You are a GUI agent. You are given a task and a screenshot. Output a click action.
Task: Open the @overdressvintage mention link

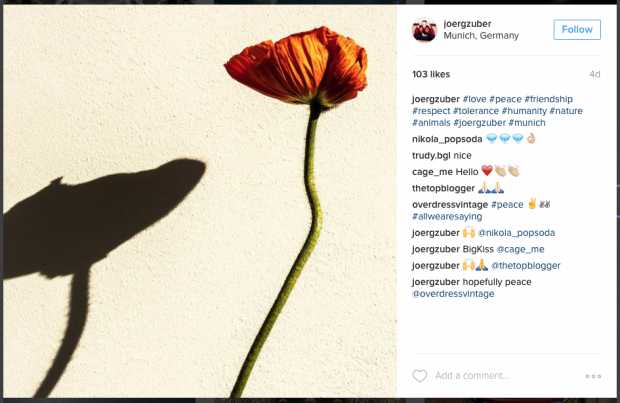[x=453, y=294]
